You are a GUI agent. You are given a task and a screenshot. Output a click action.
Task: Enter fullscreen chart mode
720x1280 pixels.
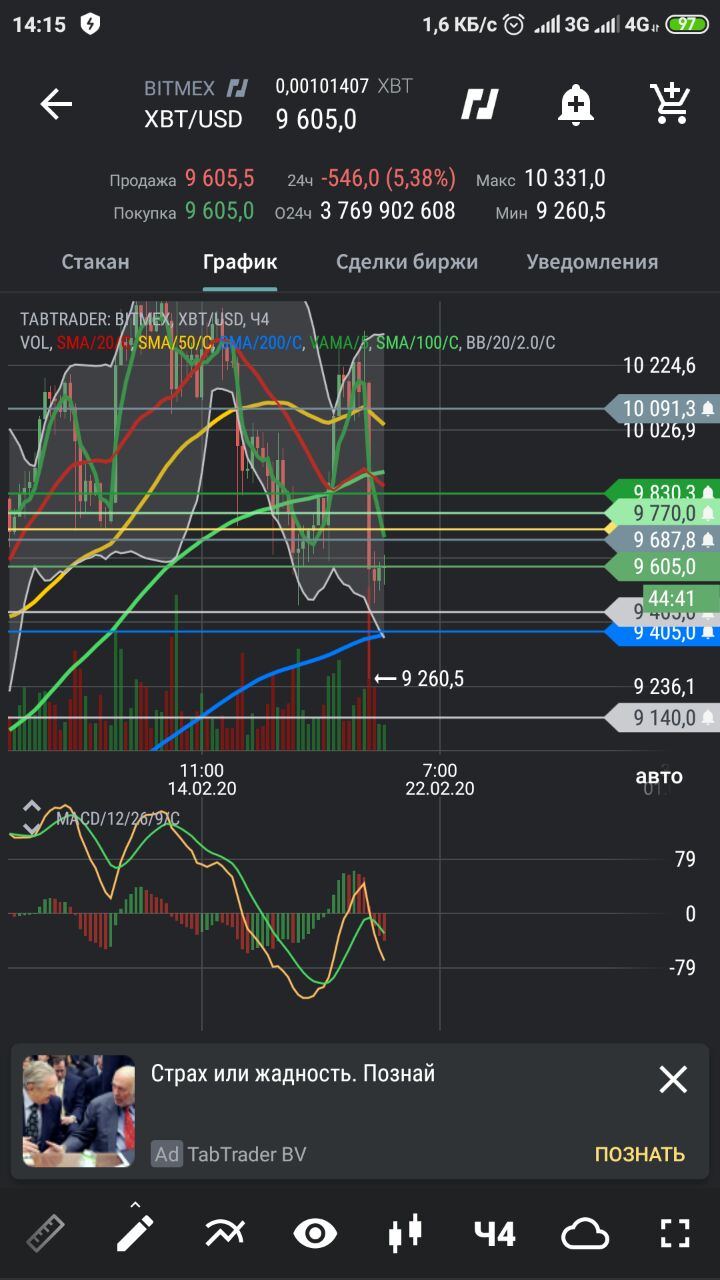[x=676, y=1233]
